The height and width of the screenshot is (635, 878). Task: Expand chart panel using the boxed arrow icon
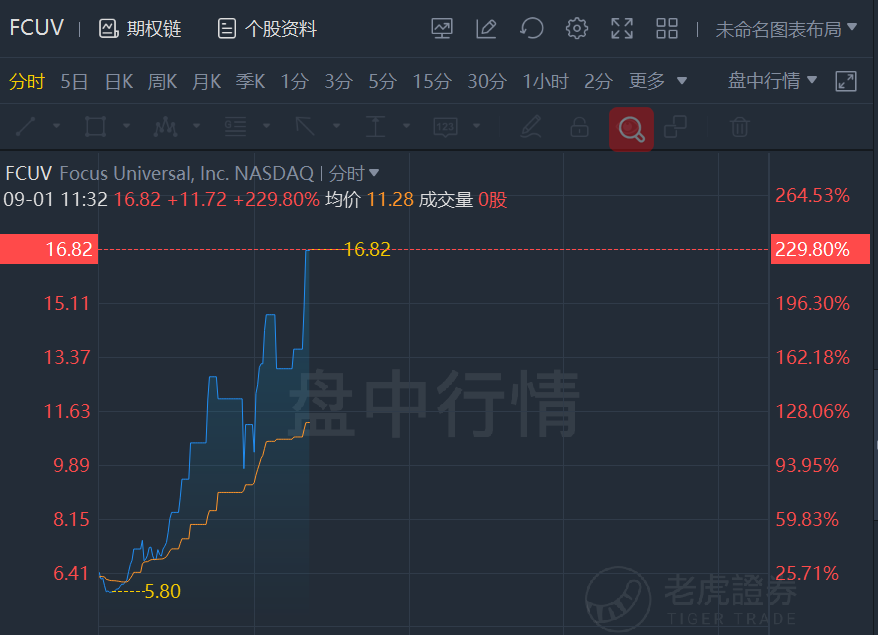point(846,81)
